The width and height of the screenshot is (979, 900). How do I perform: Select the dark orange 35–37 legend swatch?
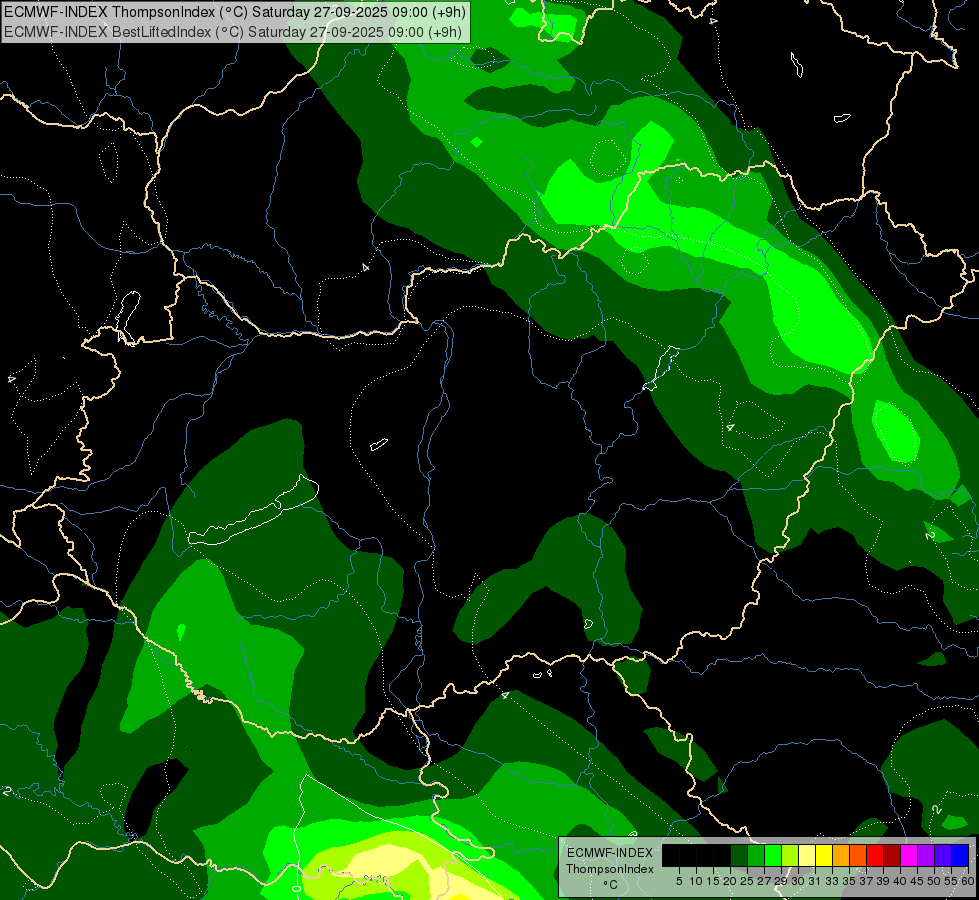(x=858, y=855)
